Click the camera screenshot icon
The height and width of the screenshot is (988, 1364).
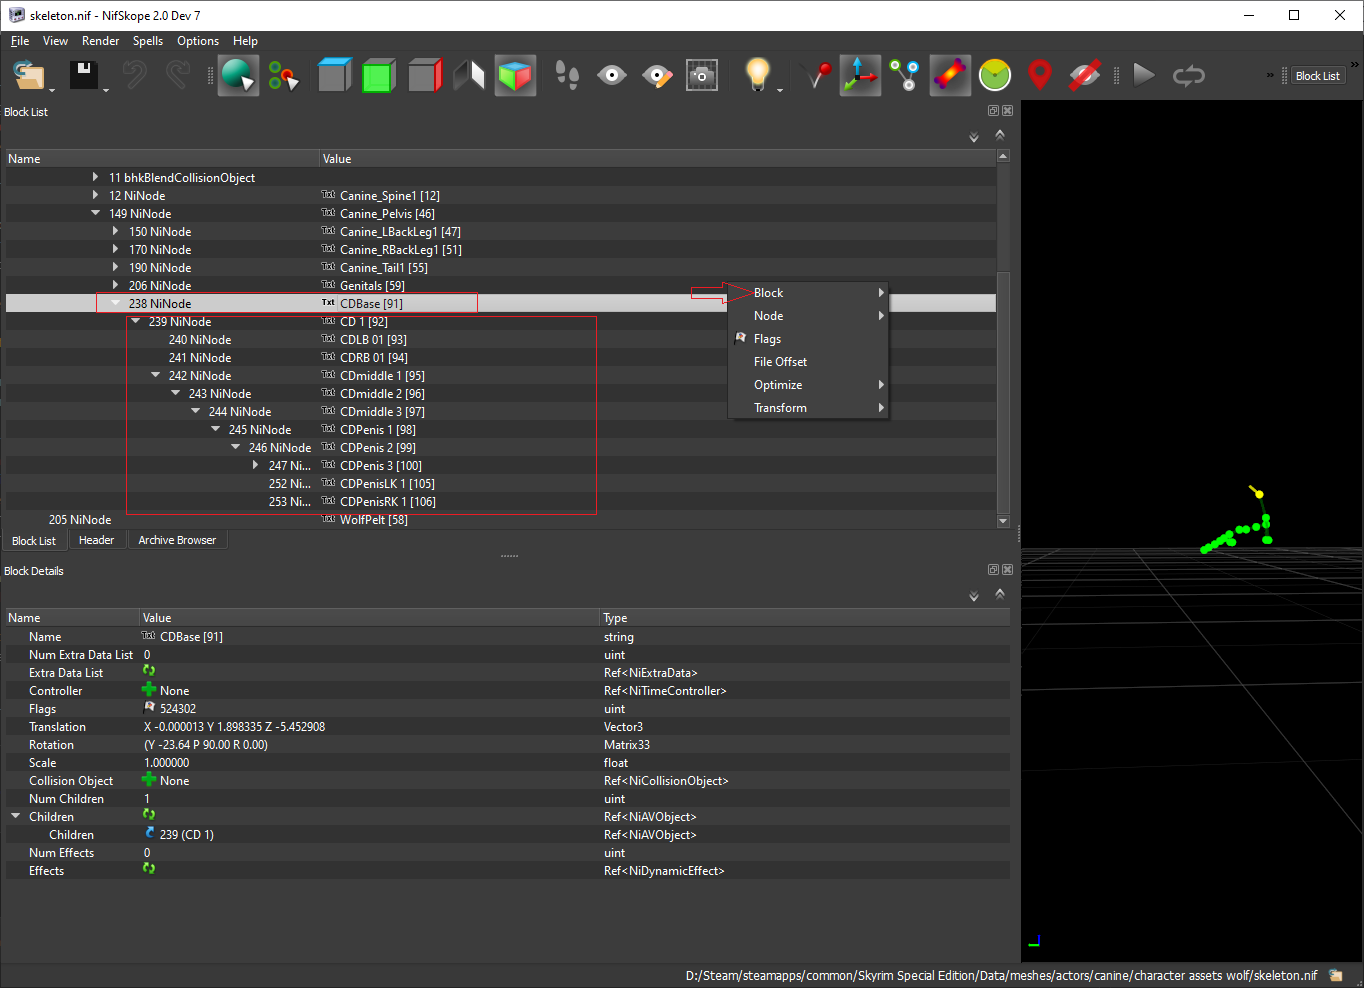(x=701, y=76)
